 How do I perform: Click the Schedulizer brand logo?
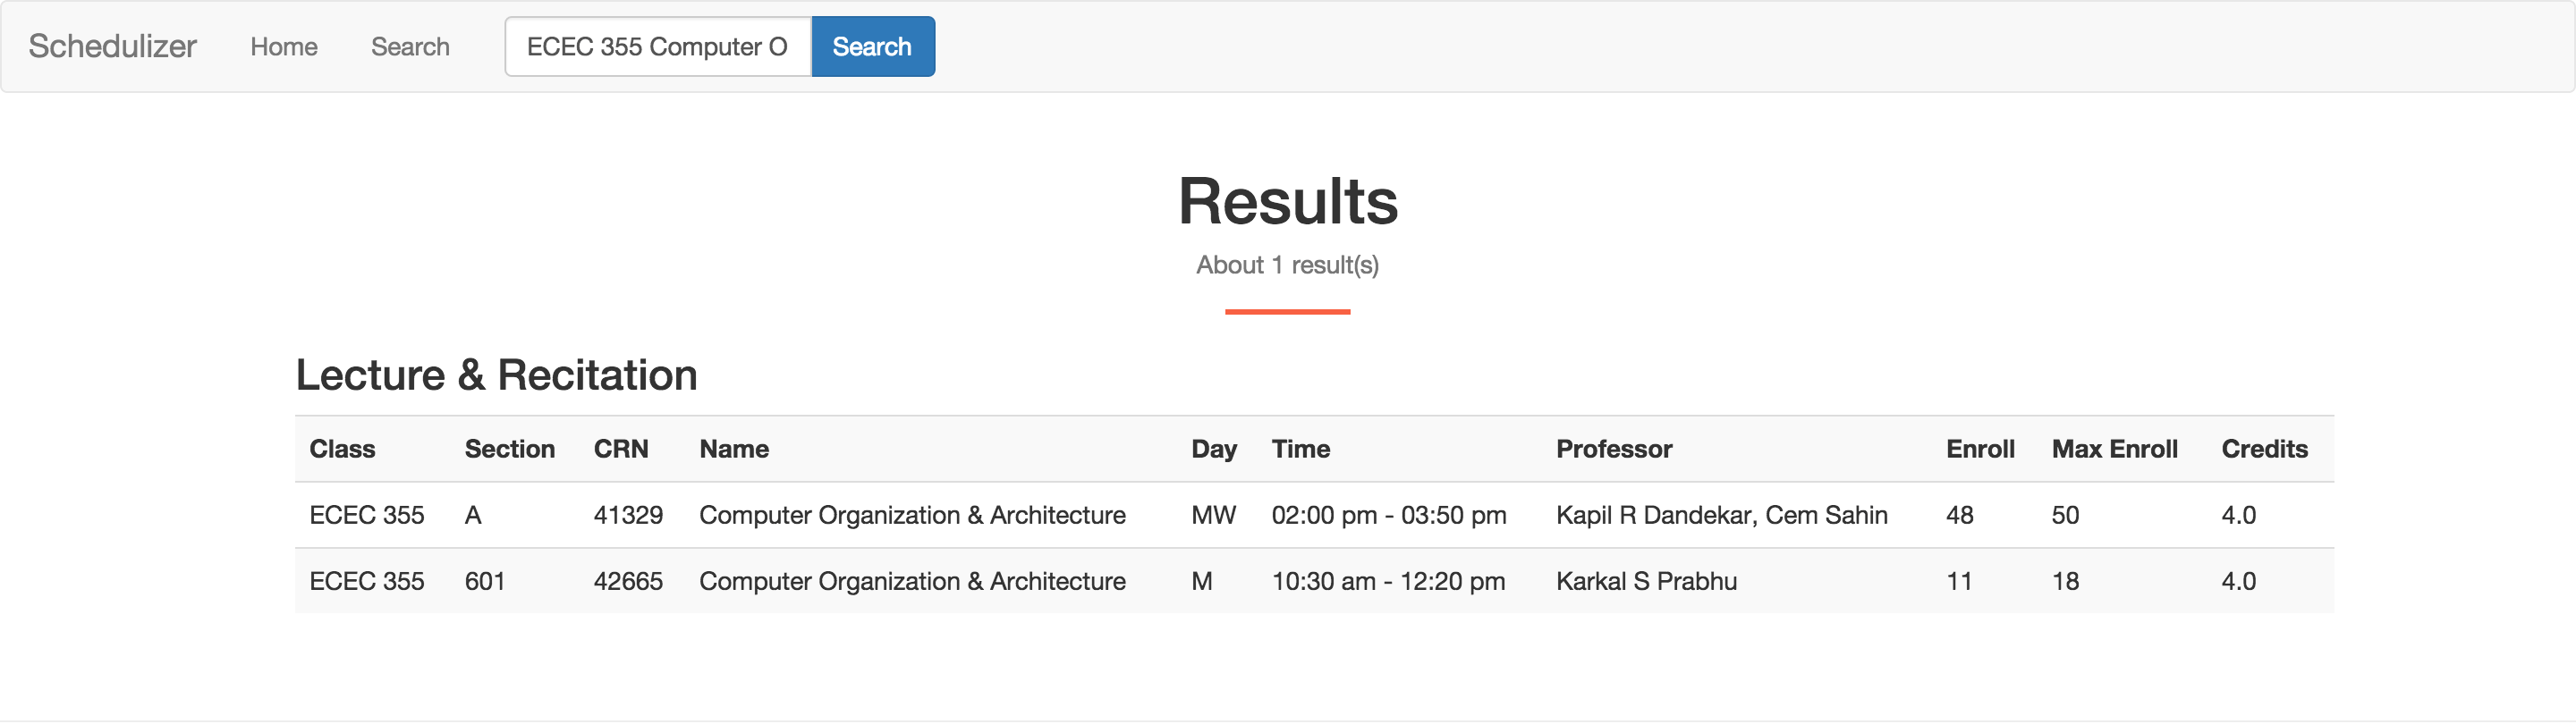(112, 46)
